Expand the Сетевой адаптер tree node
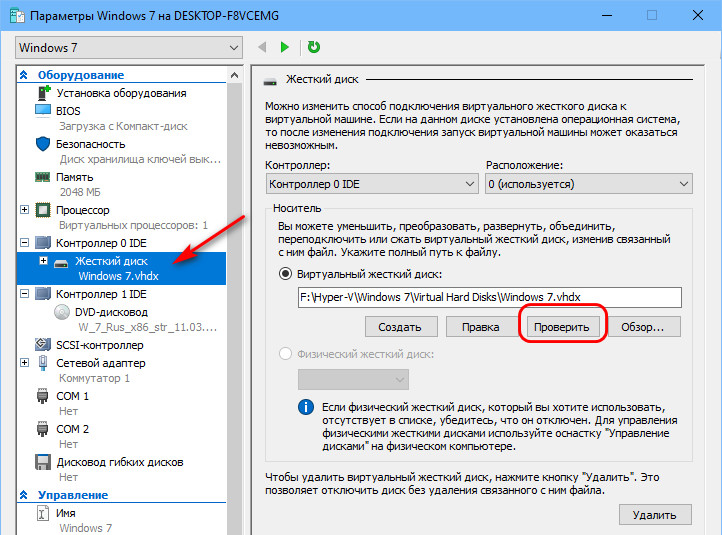Viewport: 722px width, 535px height. (x=24, y=363)
